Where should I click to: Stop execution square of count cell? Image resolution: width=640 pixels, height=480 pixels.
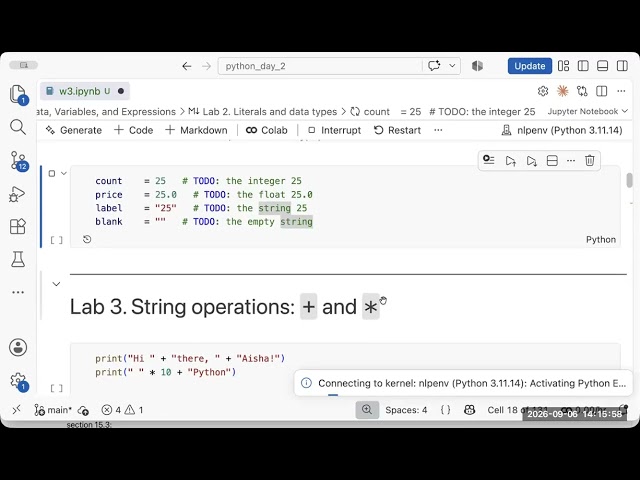click(x=52, y=173)
